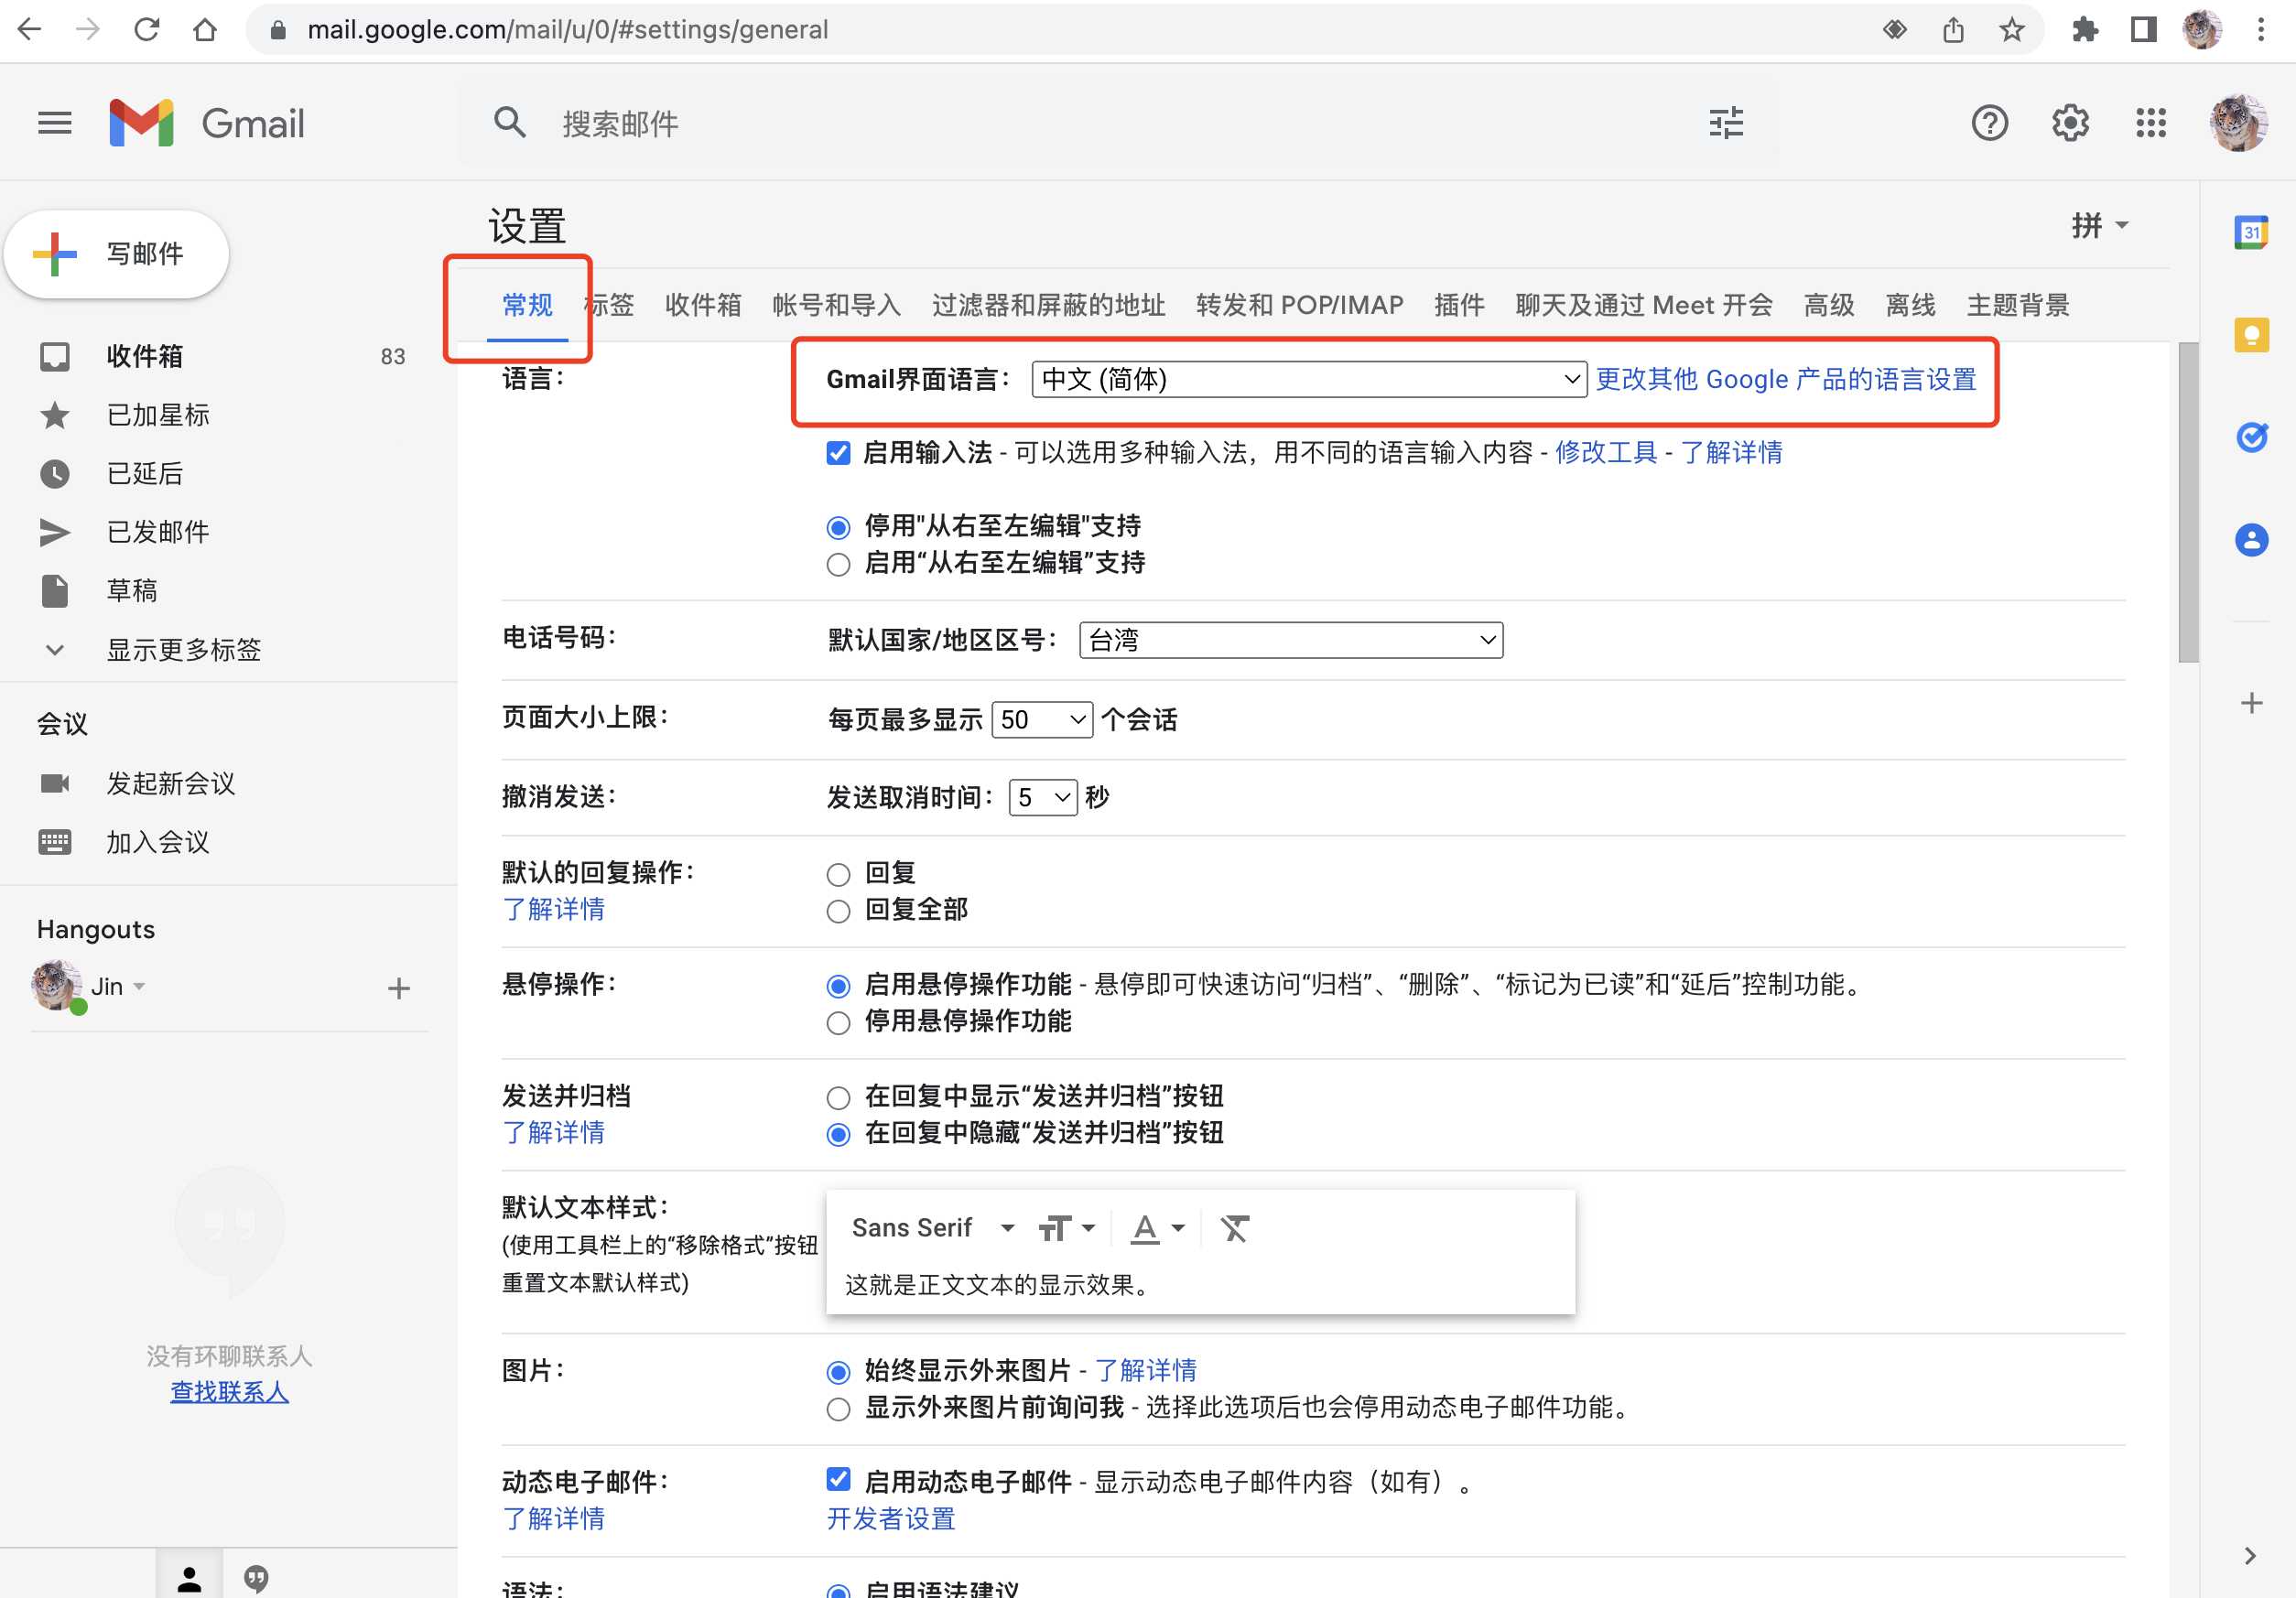This screenshot has height=1598, width=2296.
Task: Open the Help question mark icon
Action: 1990,123
